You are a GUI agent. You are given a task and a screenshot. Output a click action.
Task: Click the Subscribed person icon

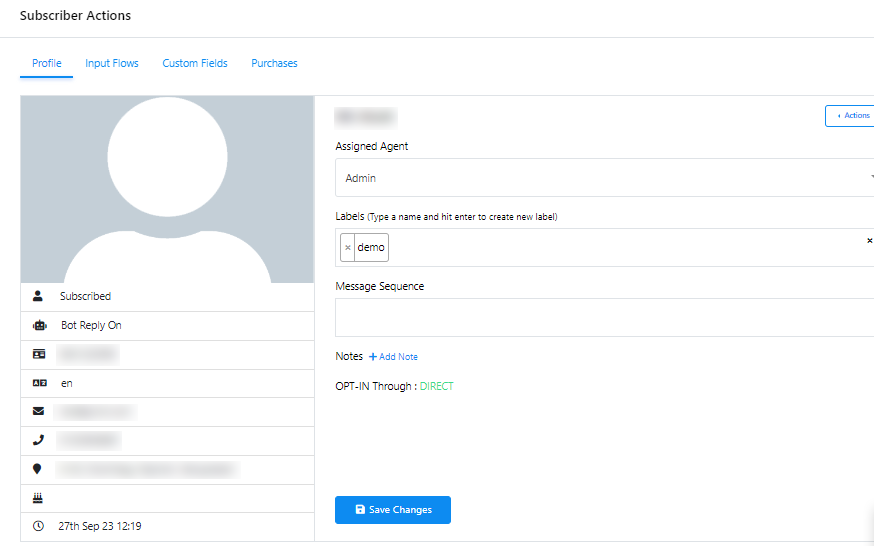tap(39, 296)
